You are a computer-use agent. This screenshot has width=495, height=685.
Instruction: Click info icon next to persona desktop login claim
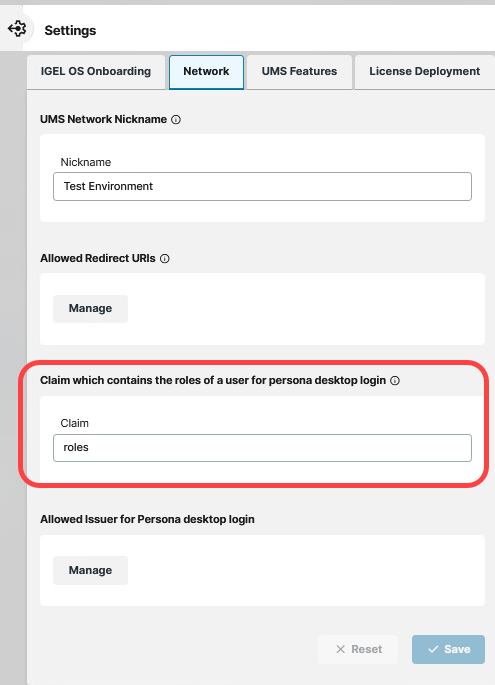395,381
